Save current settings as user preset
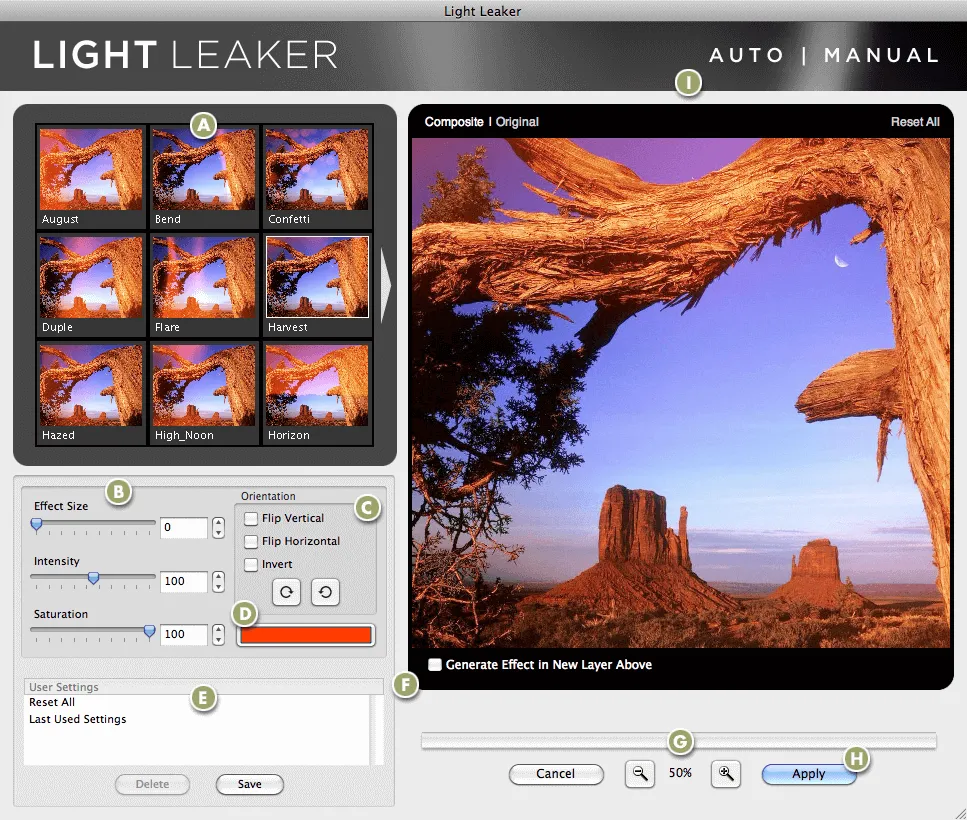The width and height of the screenshot is (967, 820). [x=249, y=784]
